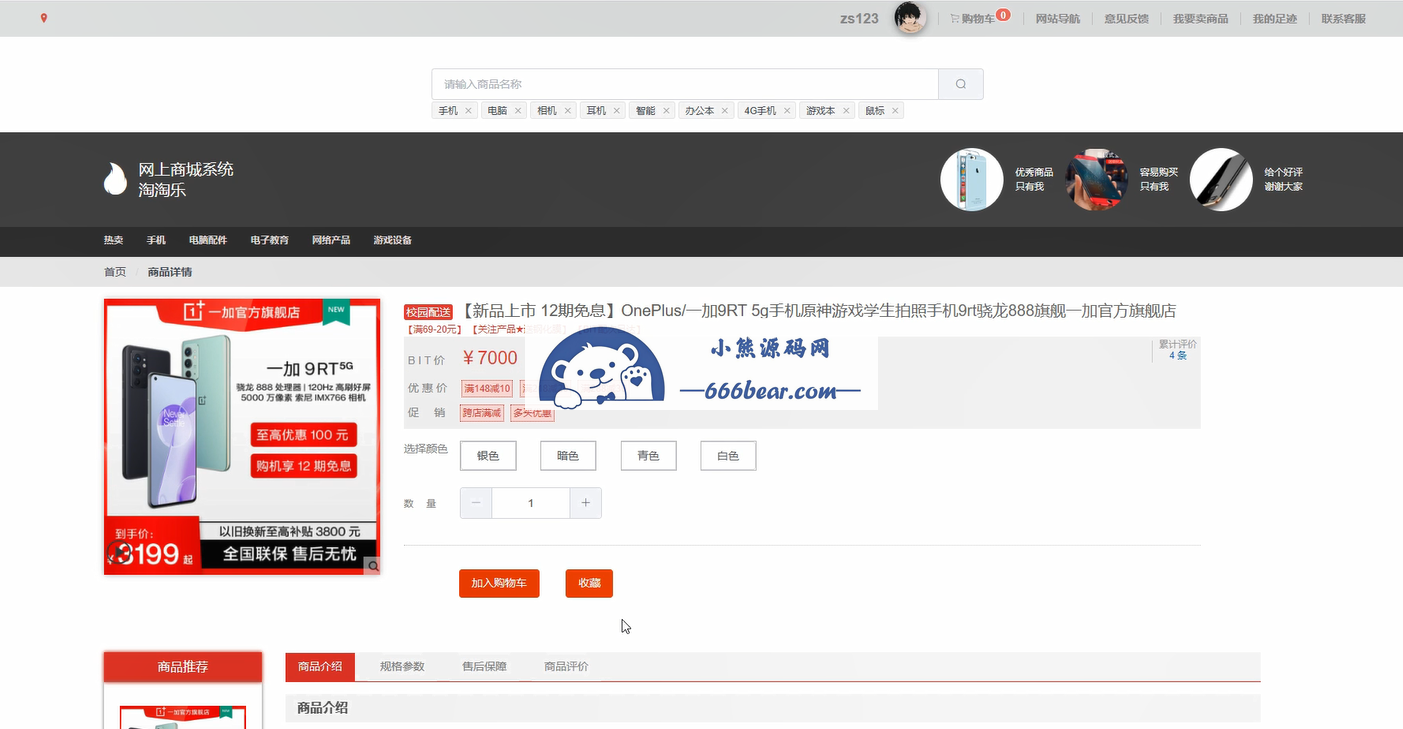Click the 游戏本 search tag label
This screenshot has height=729, width=1403.
821,111
